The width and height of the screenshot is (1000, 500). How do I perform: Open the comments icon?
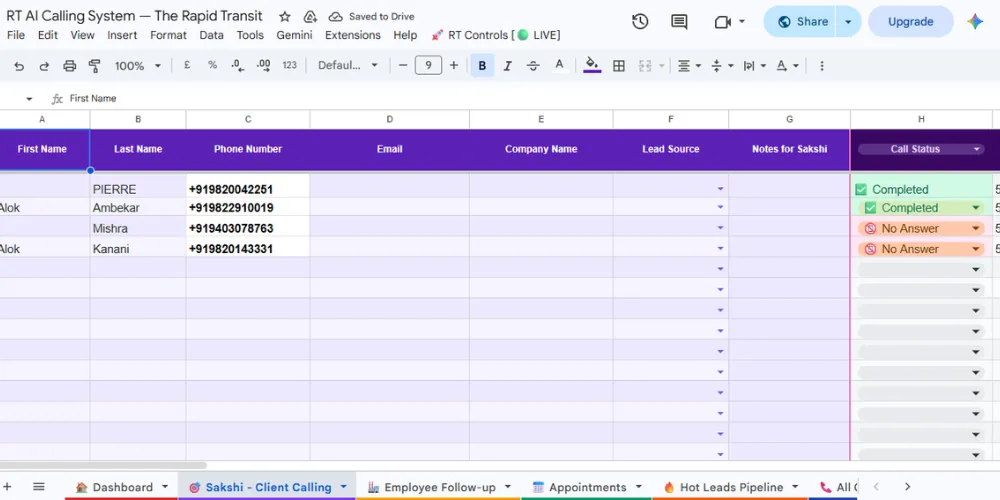(x=679, y=22)
